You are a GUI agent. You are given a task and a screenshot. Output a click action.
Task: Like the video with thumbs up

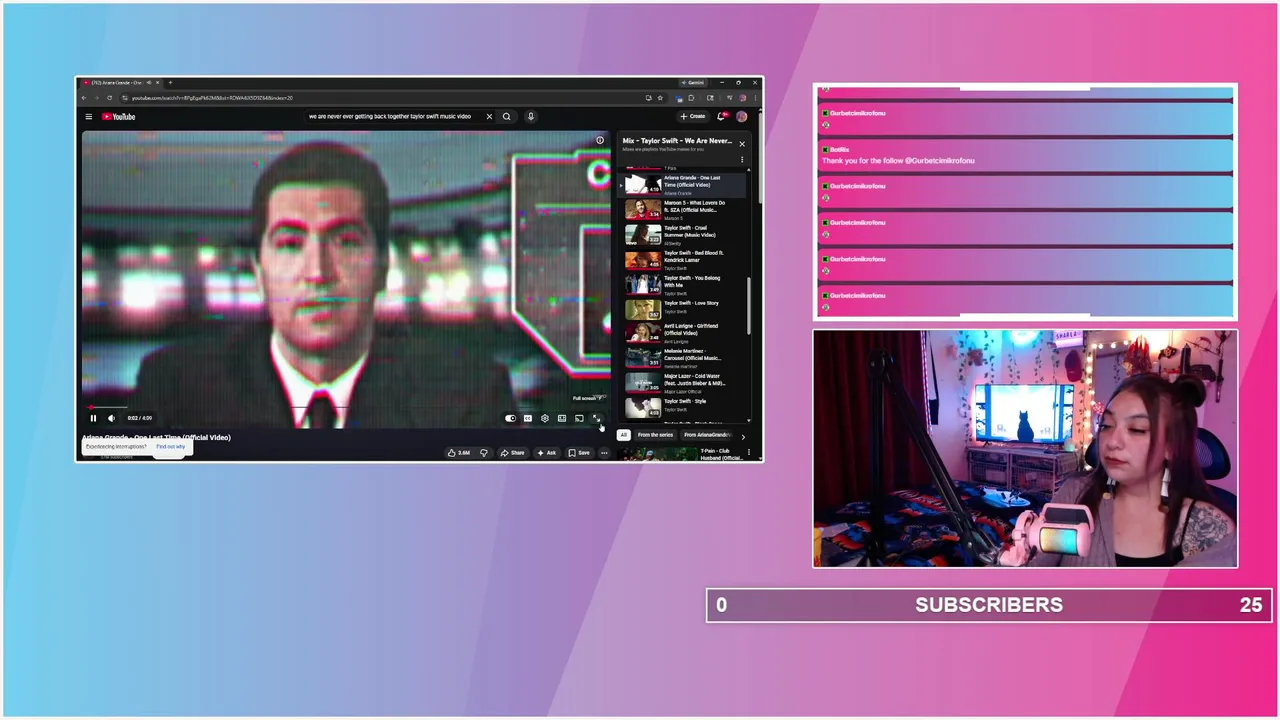coord(459,453)
